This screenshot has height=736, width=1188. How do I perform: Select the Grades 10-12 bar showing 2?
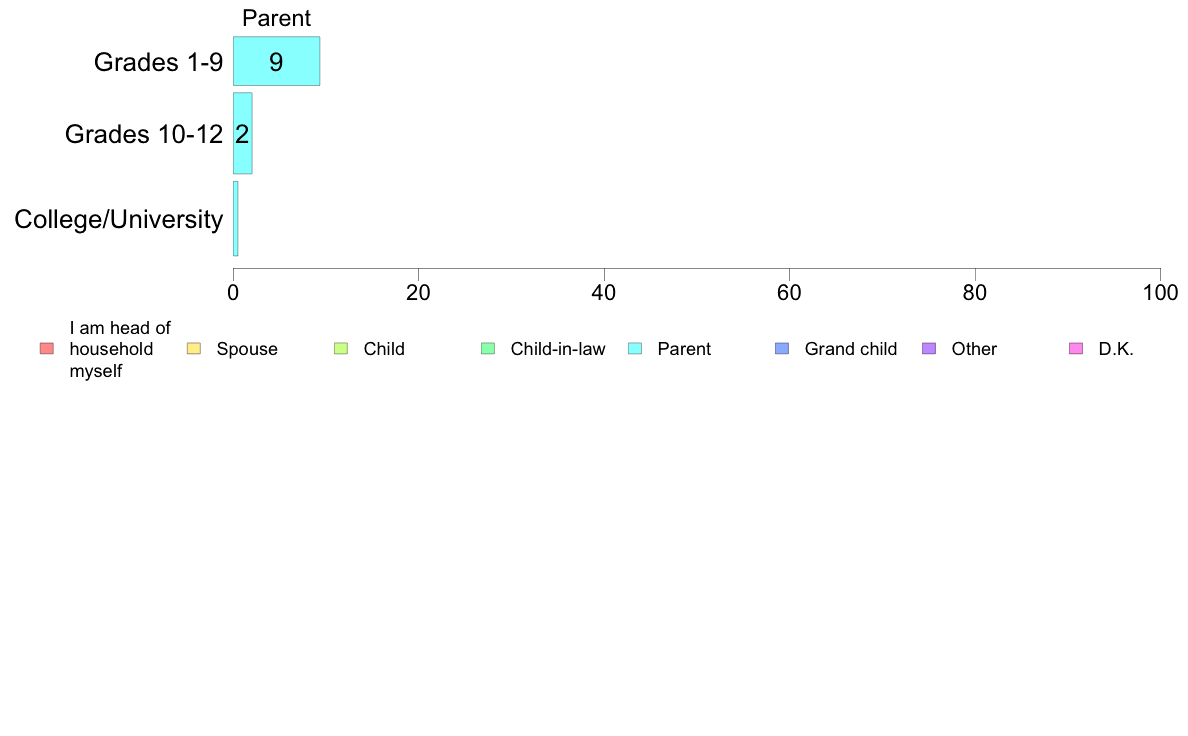click(243, 133)
